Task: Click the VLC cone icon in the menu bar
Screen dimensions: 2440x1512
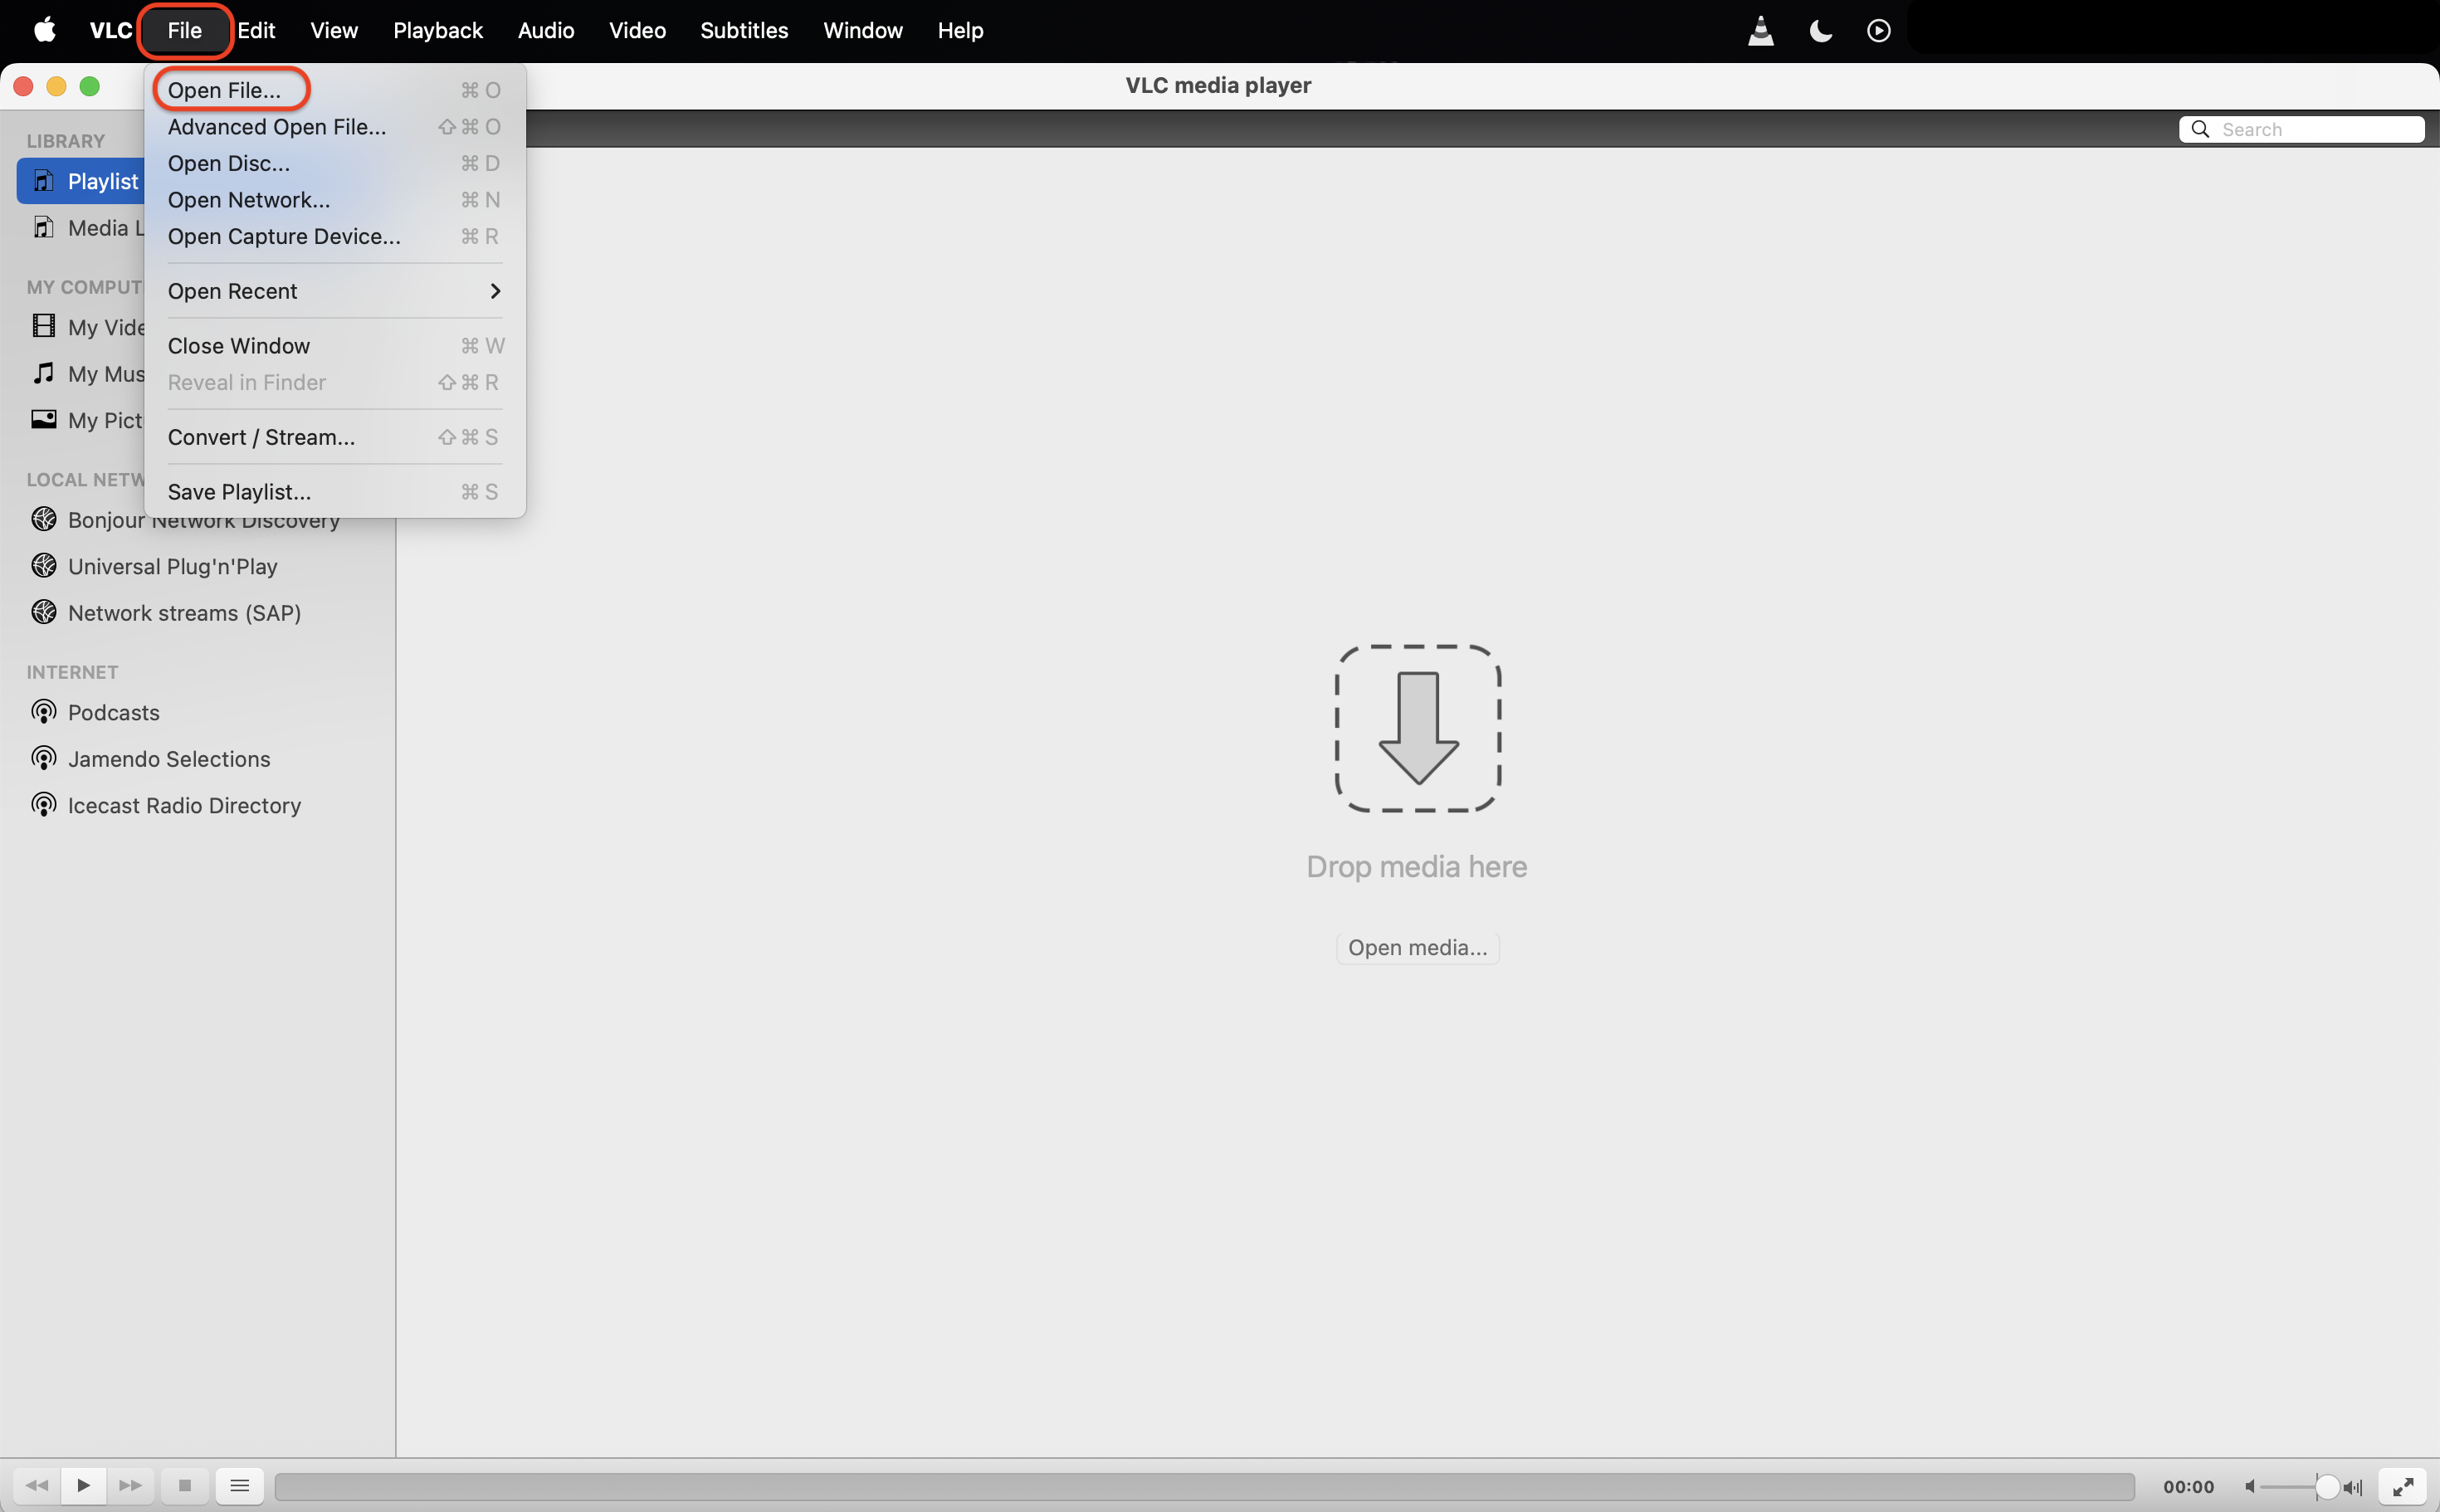Action: pos(1760,30)
